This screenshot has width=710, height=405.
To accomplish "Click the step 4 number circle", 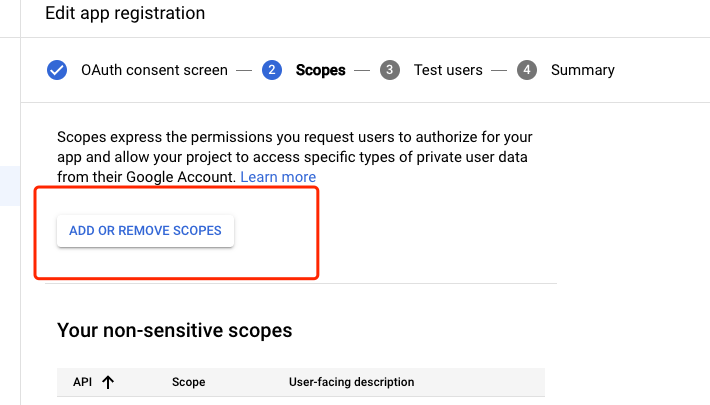I will click(527, 70).
